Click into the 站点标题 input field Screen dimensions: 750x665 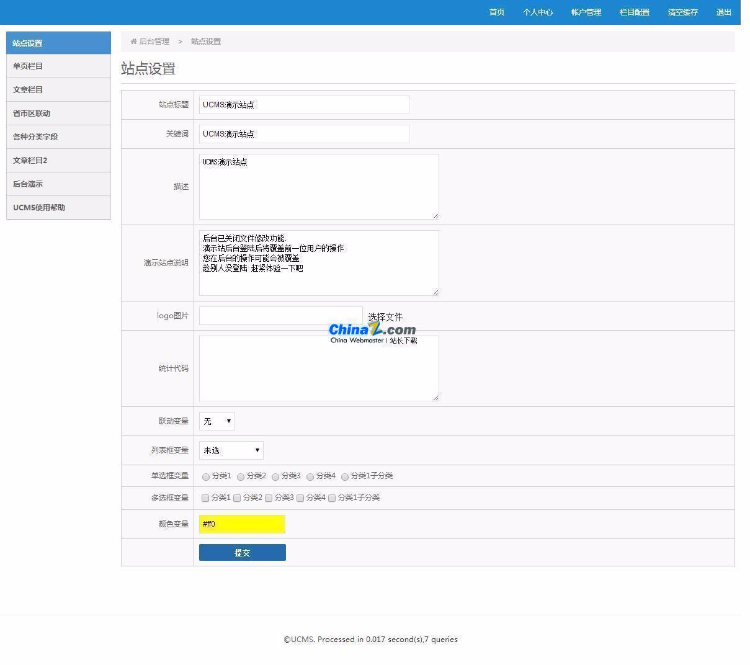click(x=304, y=104)
